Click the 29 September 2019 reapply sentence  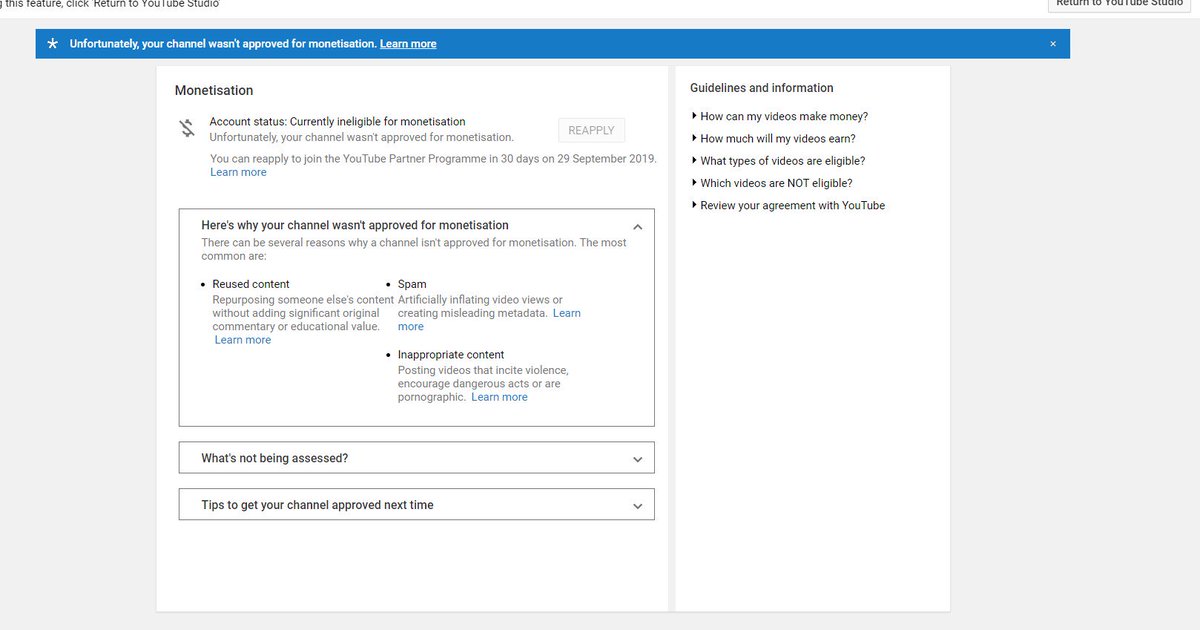coord(433,158)
